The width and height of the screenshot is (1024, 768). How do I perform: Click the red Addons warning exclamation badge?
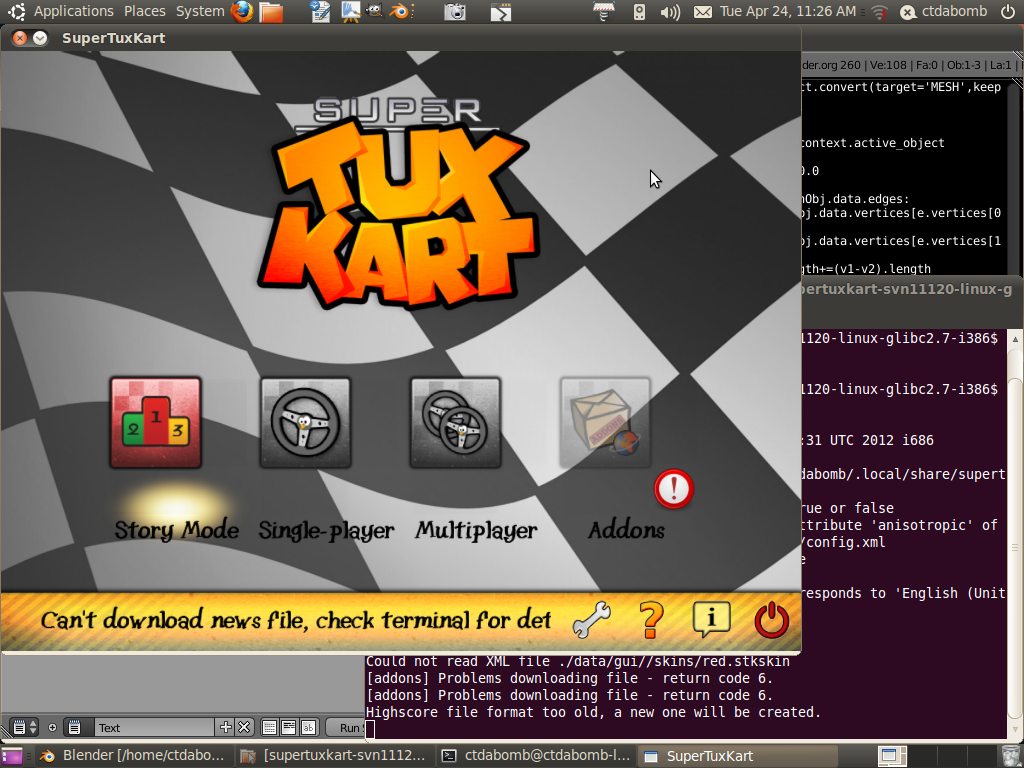pyautogui.click(x=673, y=489)
